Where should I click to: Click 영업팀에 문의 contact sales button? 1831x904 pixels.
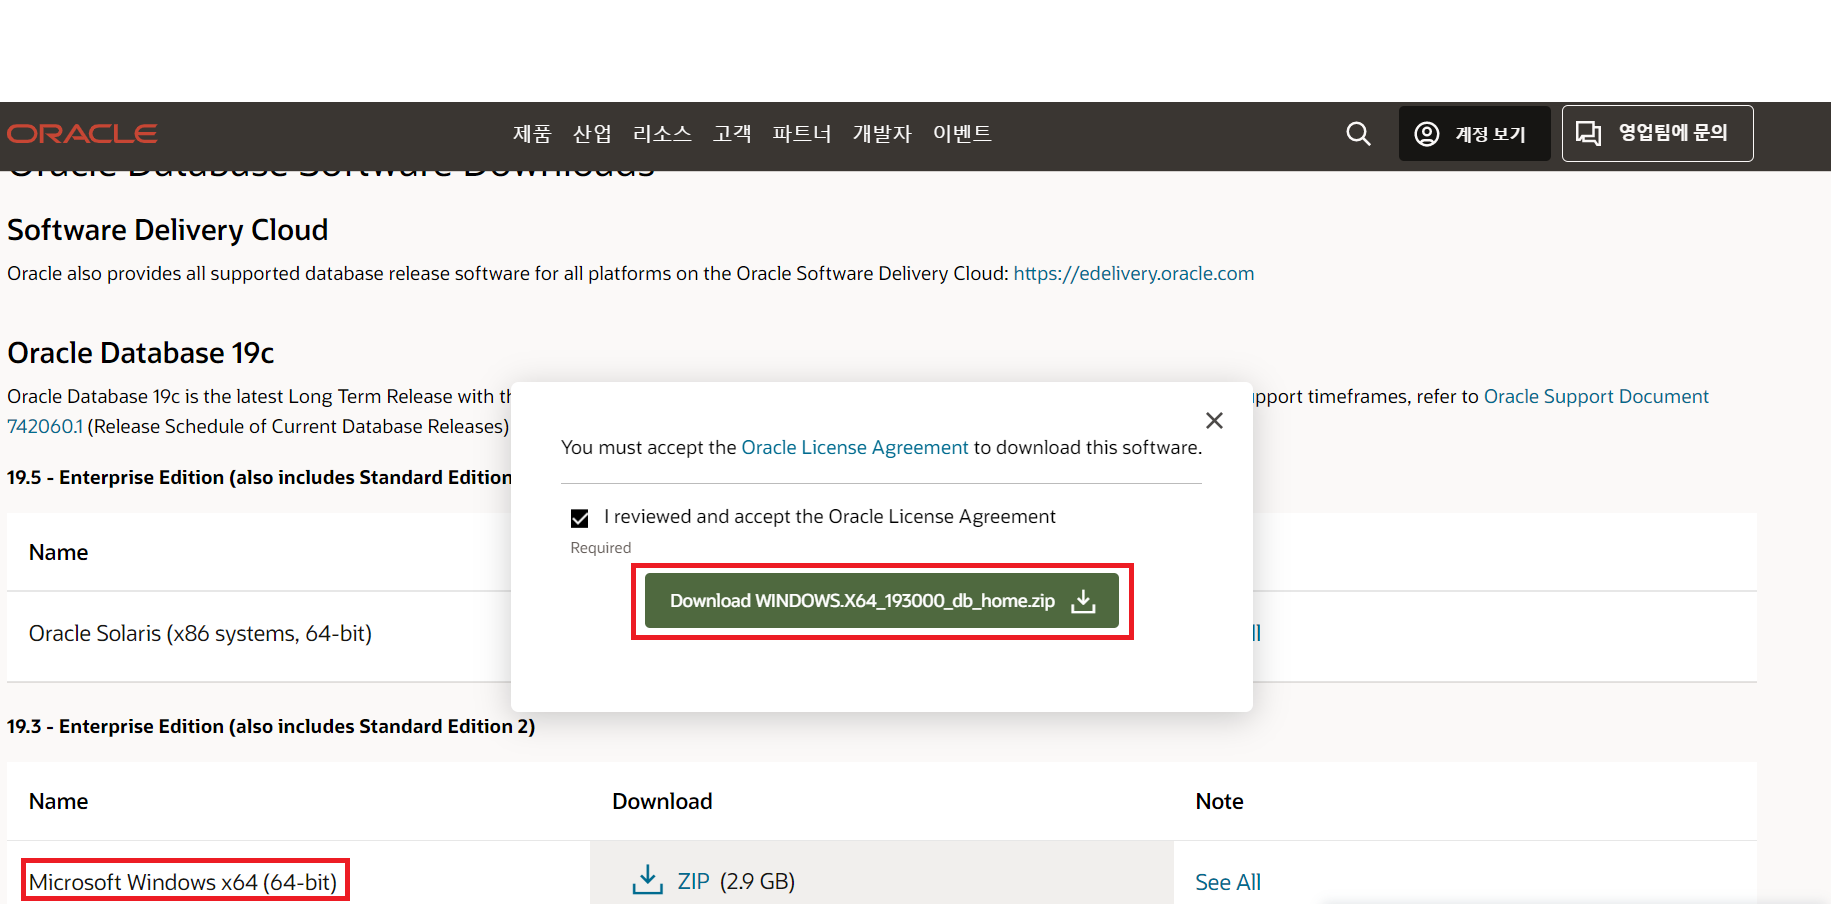coord(1657,133)
